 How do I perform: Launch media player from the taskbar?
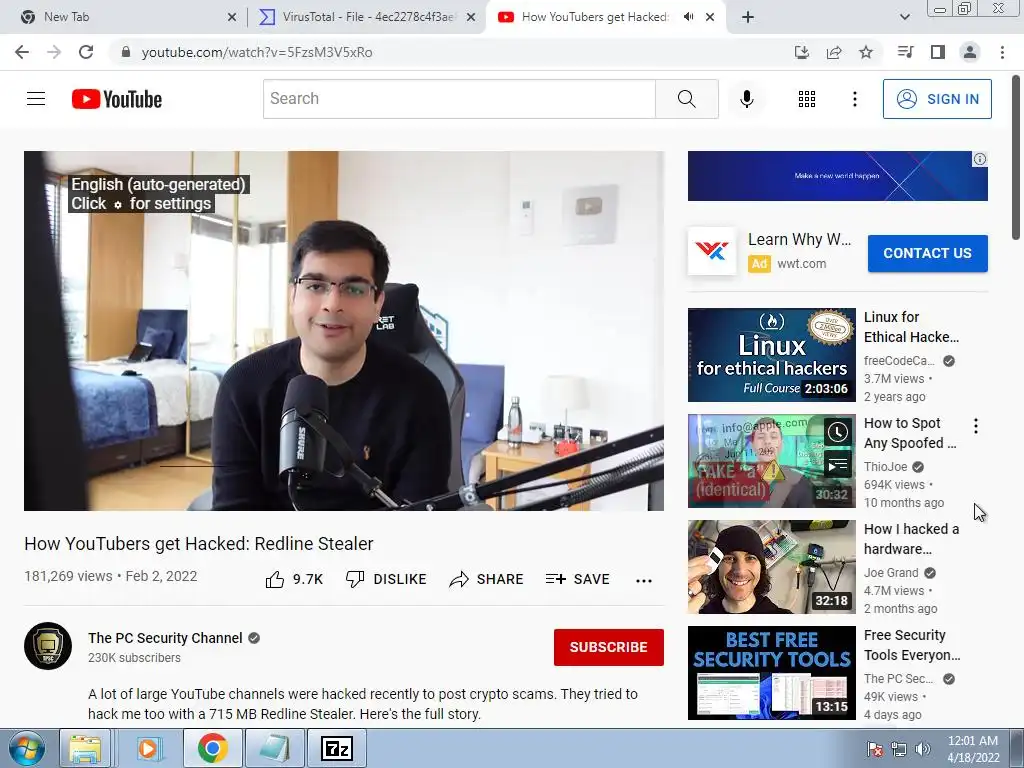148,748
